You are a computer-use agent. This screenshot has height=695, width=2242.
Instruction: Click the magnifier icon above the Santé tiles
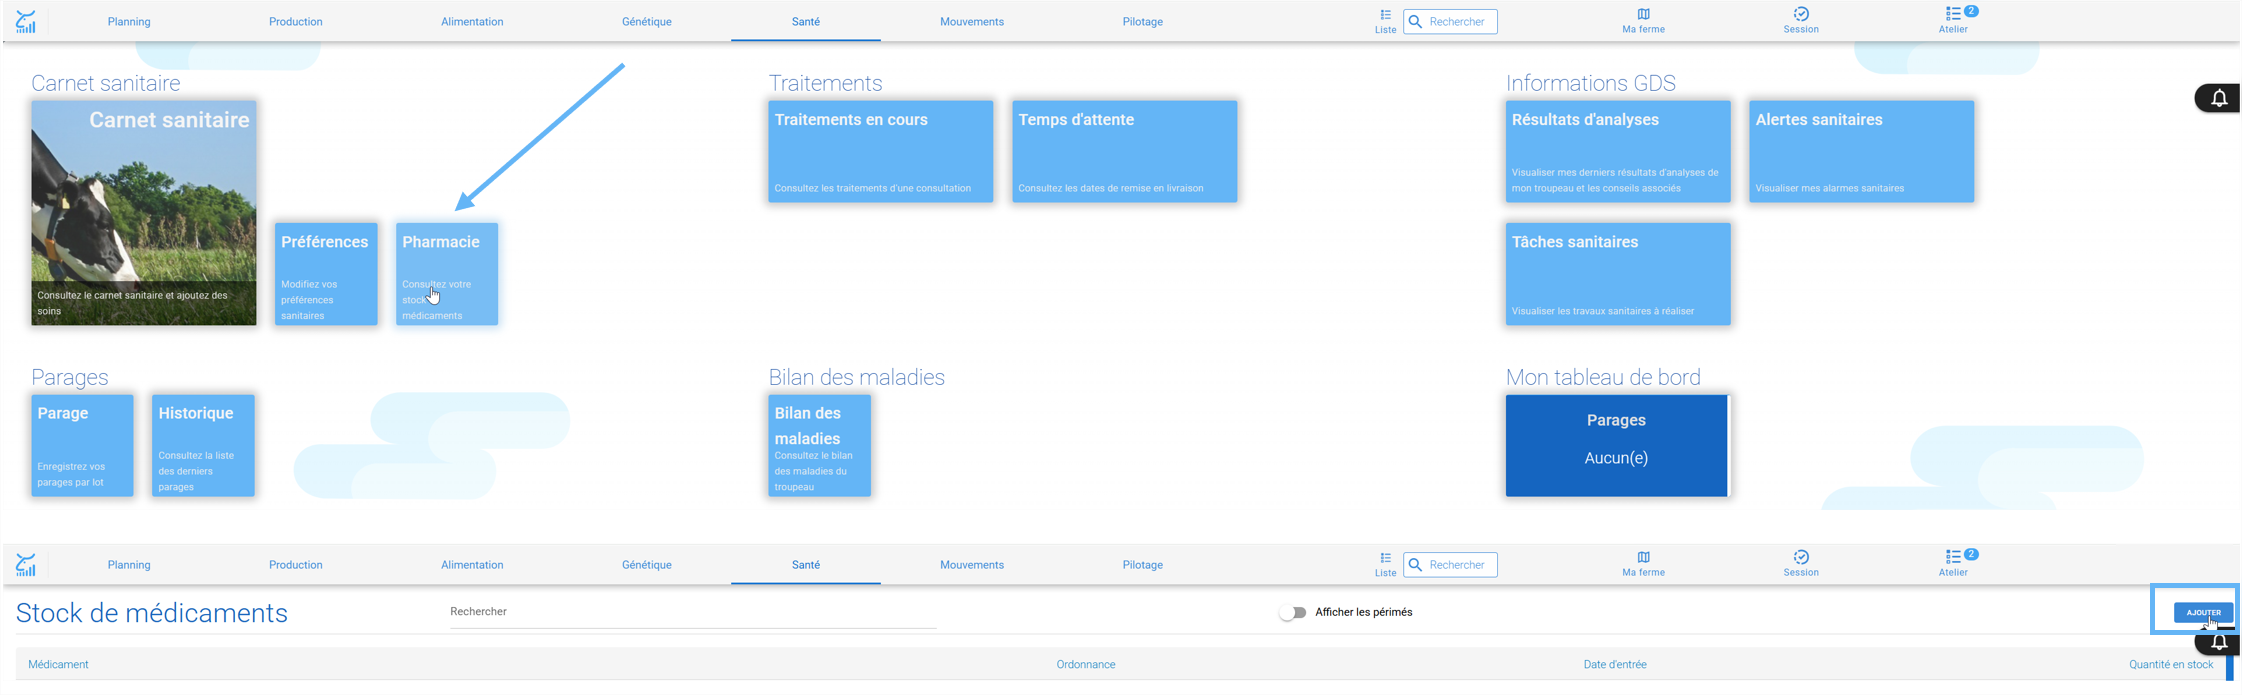tap(1415, 21)
